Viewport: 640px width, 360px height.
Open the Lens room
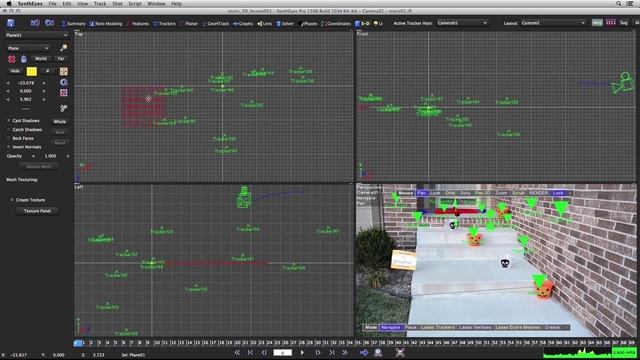click(264, 24)
